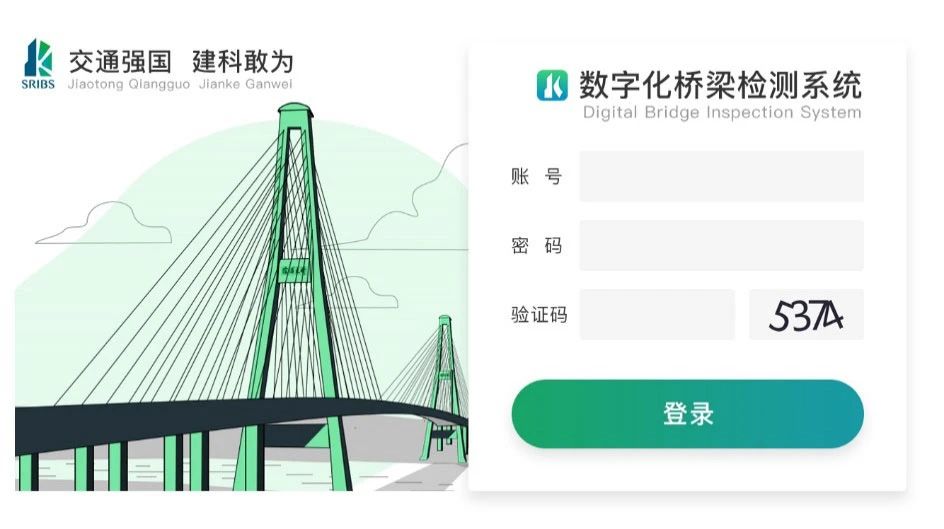Click the 建科敢为 slogan text

point(243,62)
